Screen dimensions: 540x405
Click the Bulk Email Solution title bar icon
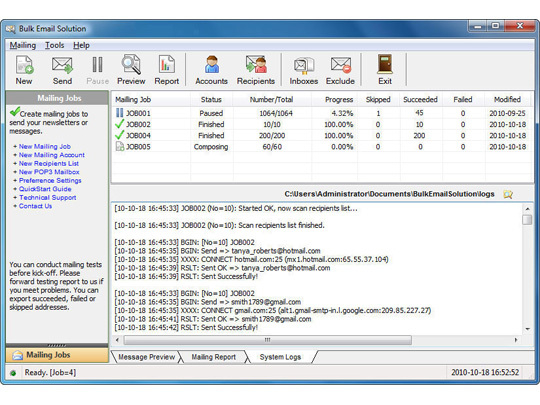pos(11,29)
